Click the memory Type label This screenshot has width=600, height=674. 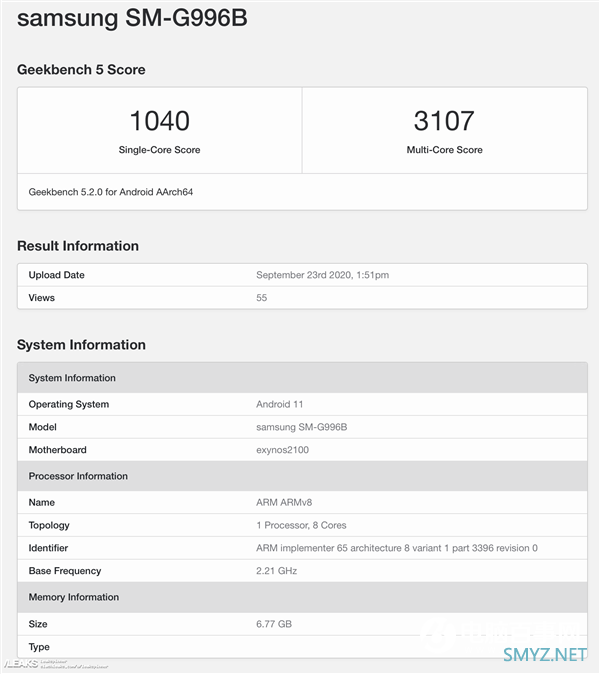point(39,647)
